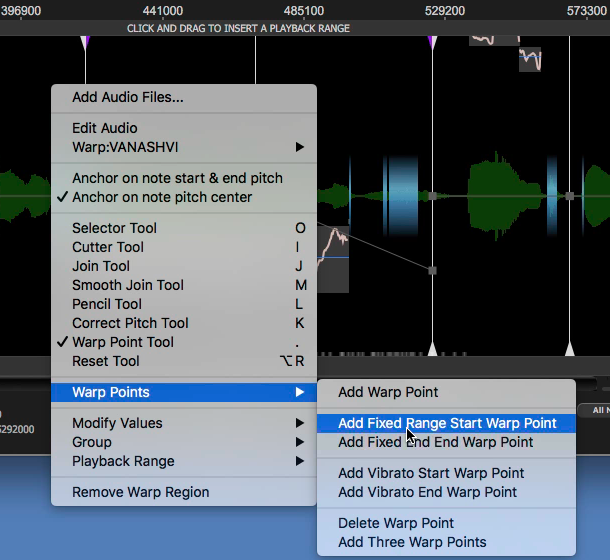Choose the Selector Tool

114,228
